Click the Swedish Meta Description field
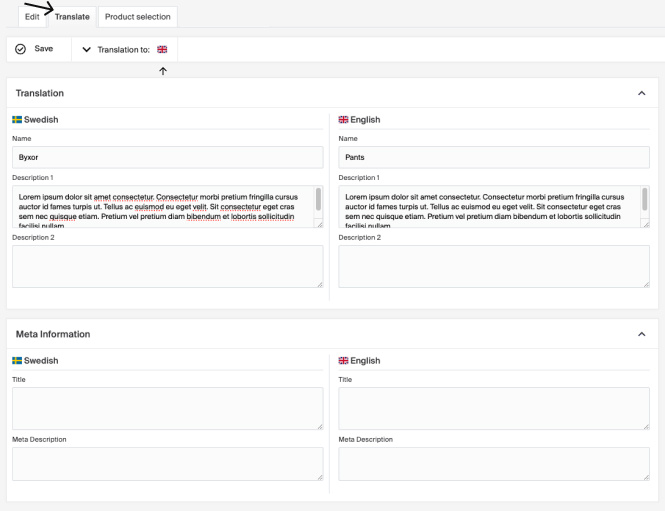Image resolution: width=665 pixels, height=511 pixels. [x=167, y=463]
